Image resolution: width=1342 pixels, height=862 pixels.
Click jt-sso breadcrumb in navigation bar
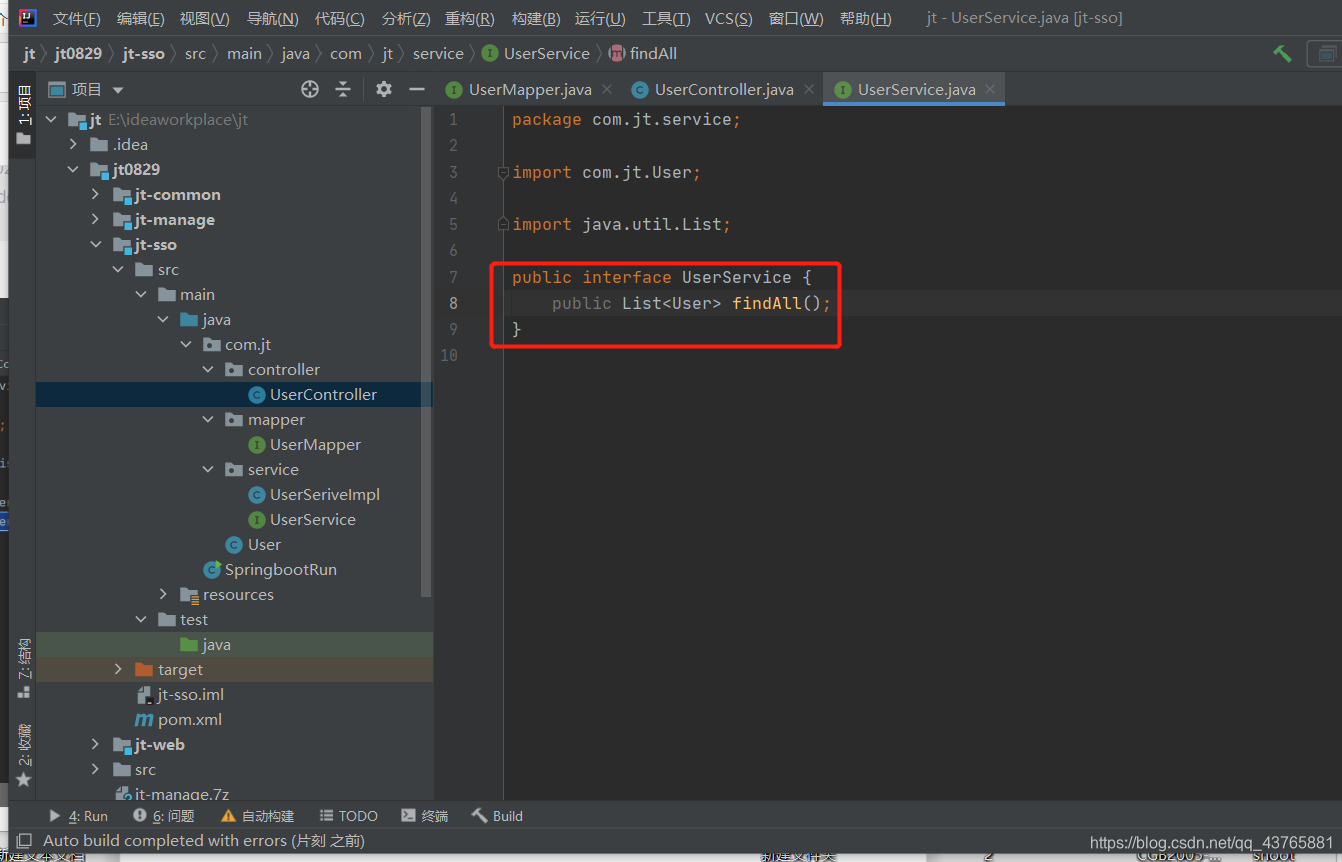(x=144, y=53)
